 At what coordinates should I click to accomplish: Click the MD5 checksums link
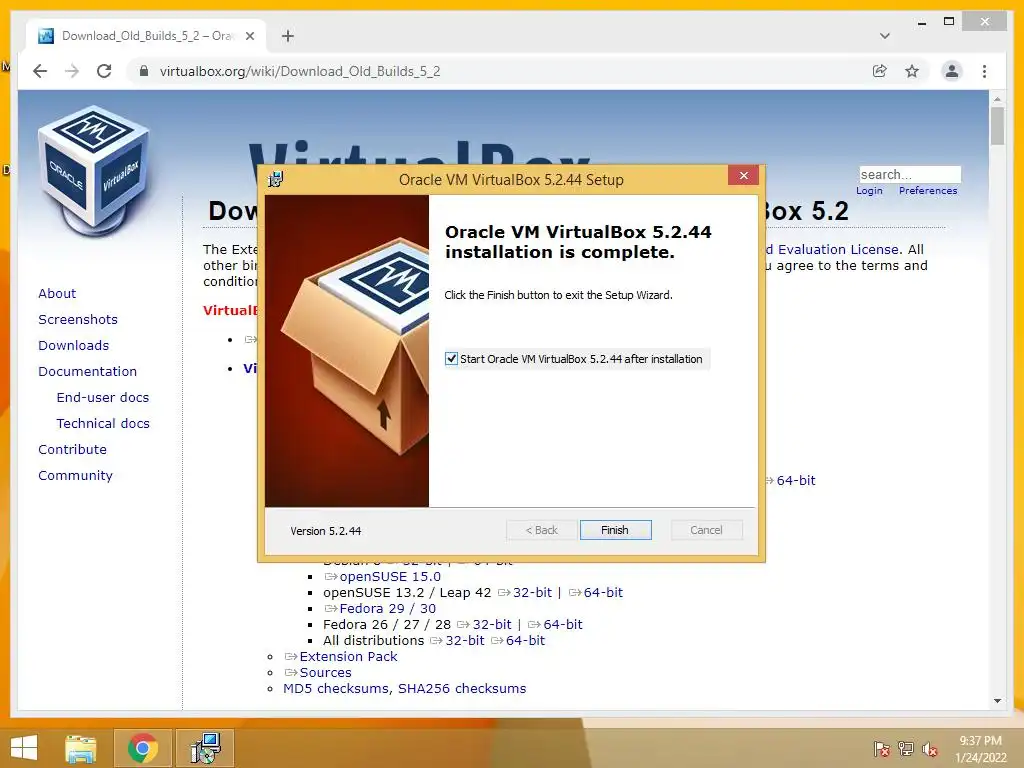tap(335, 688)
